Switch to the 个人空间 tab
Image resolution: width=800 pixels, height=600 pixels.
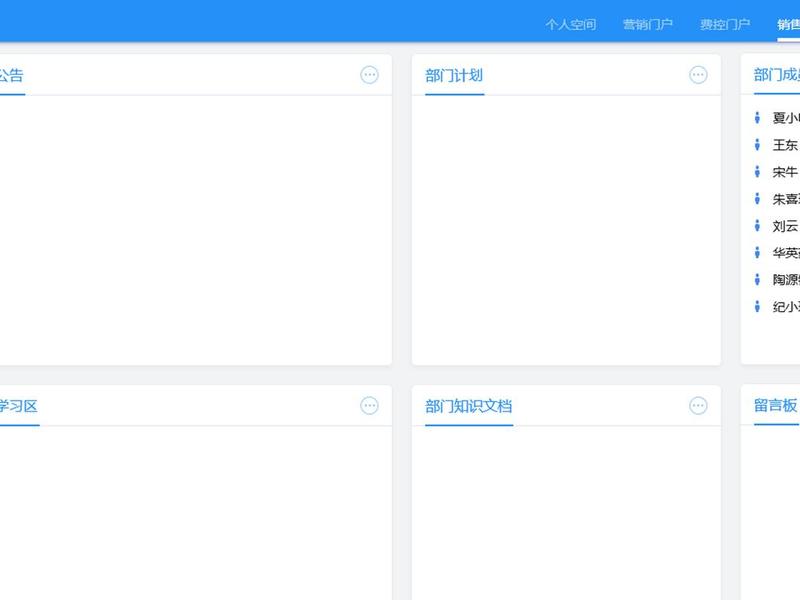(x=570, y=24)
